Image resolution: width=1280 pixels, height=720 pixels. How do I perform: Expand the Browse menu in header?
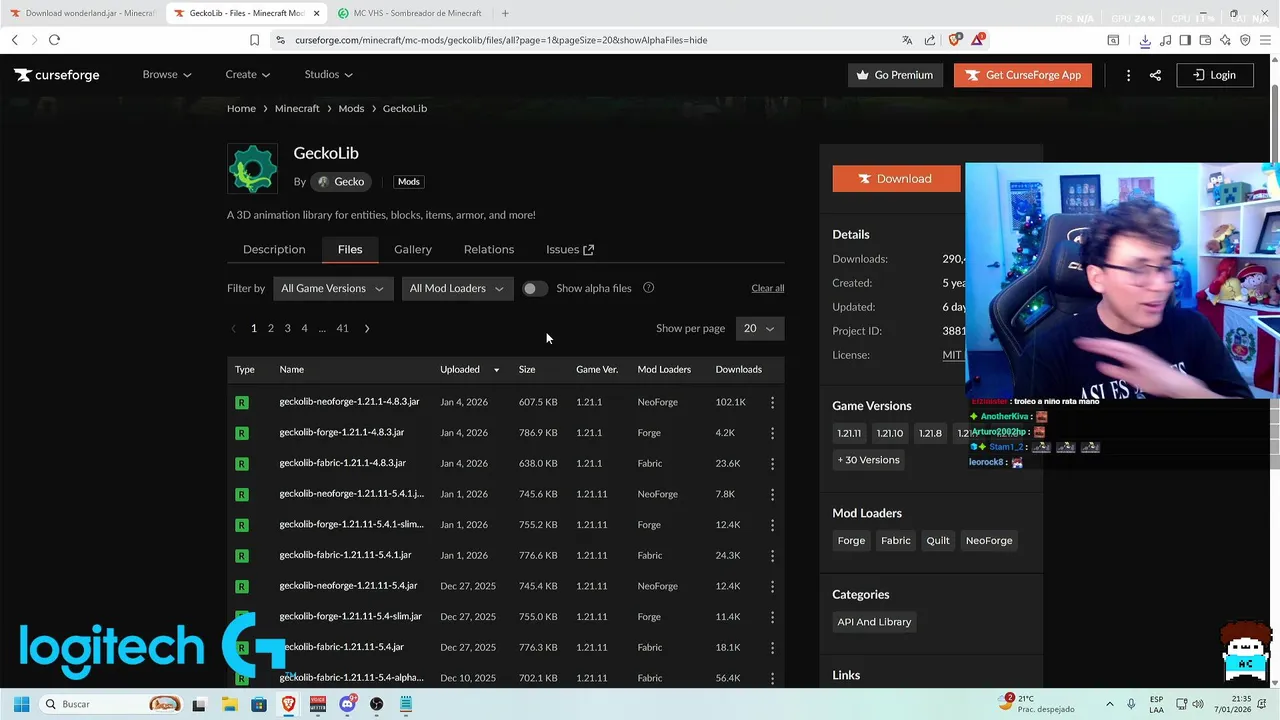pyautogui.click(x=167, y=75)
